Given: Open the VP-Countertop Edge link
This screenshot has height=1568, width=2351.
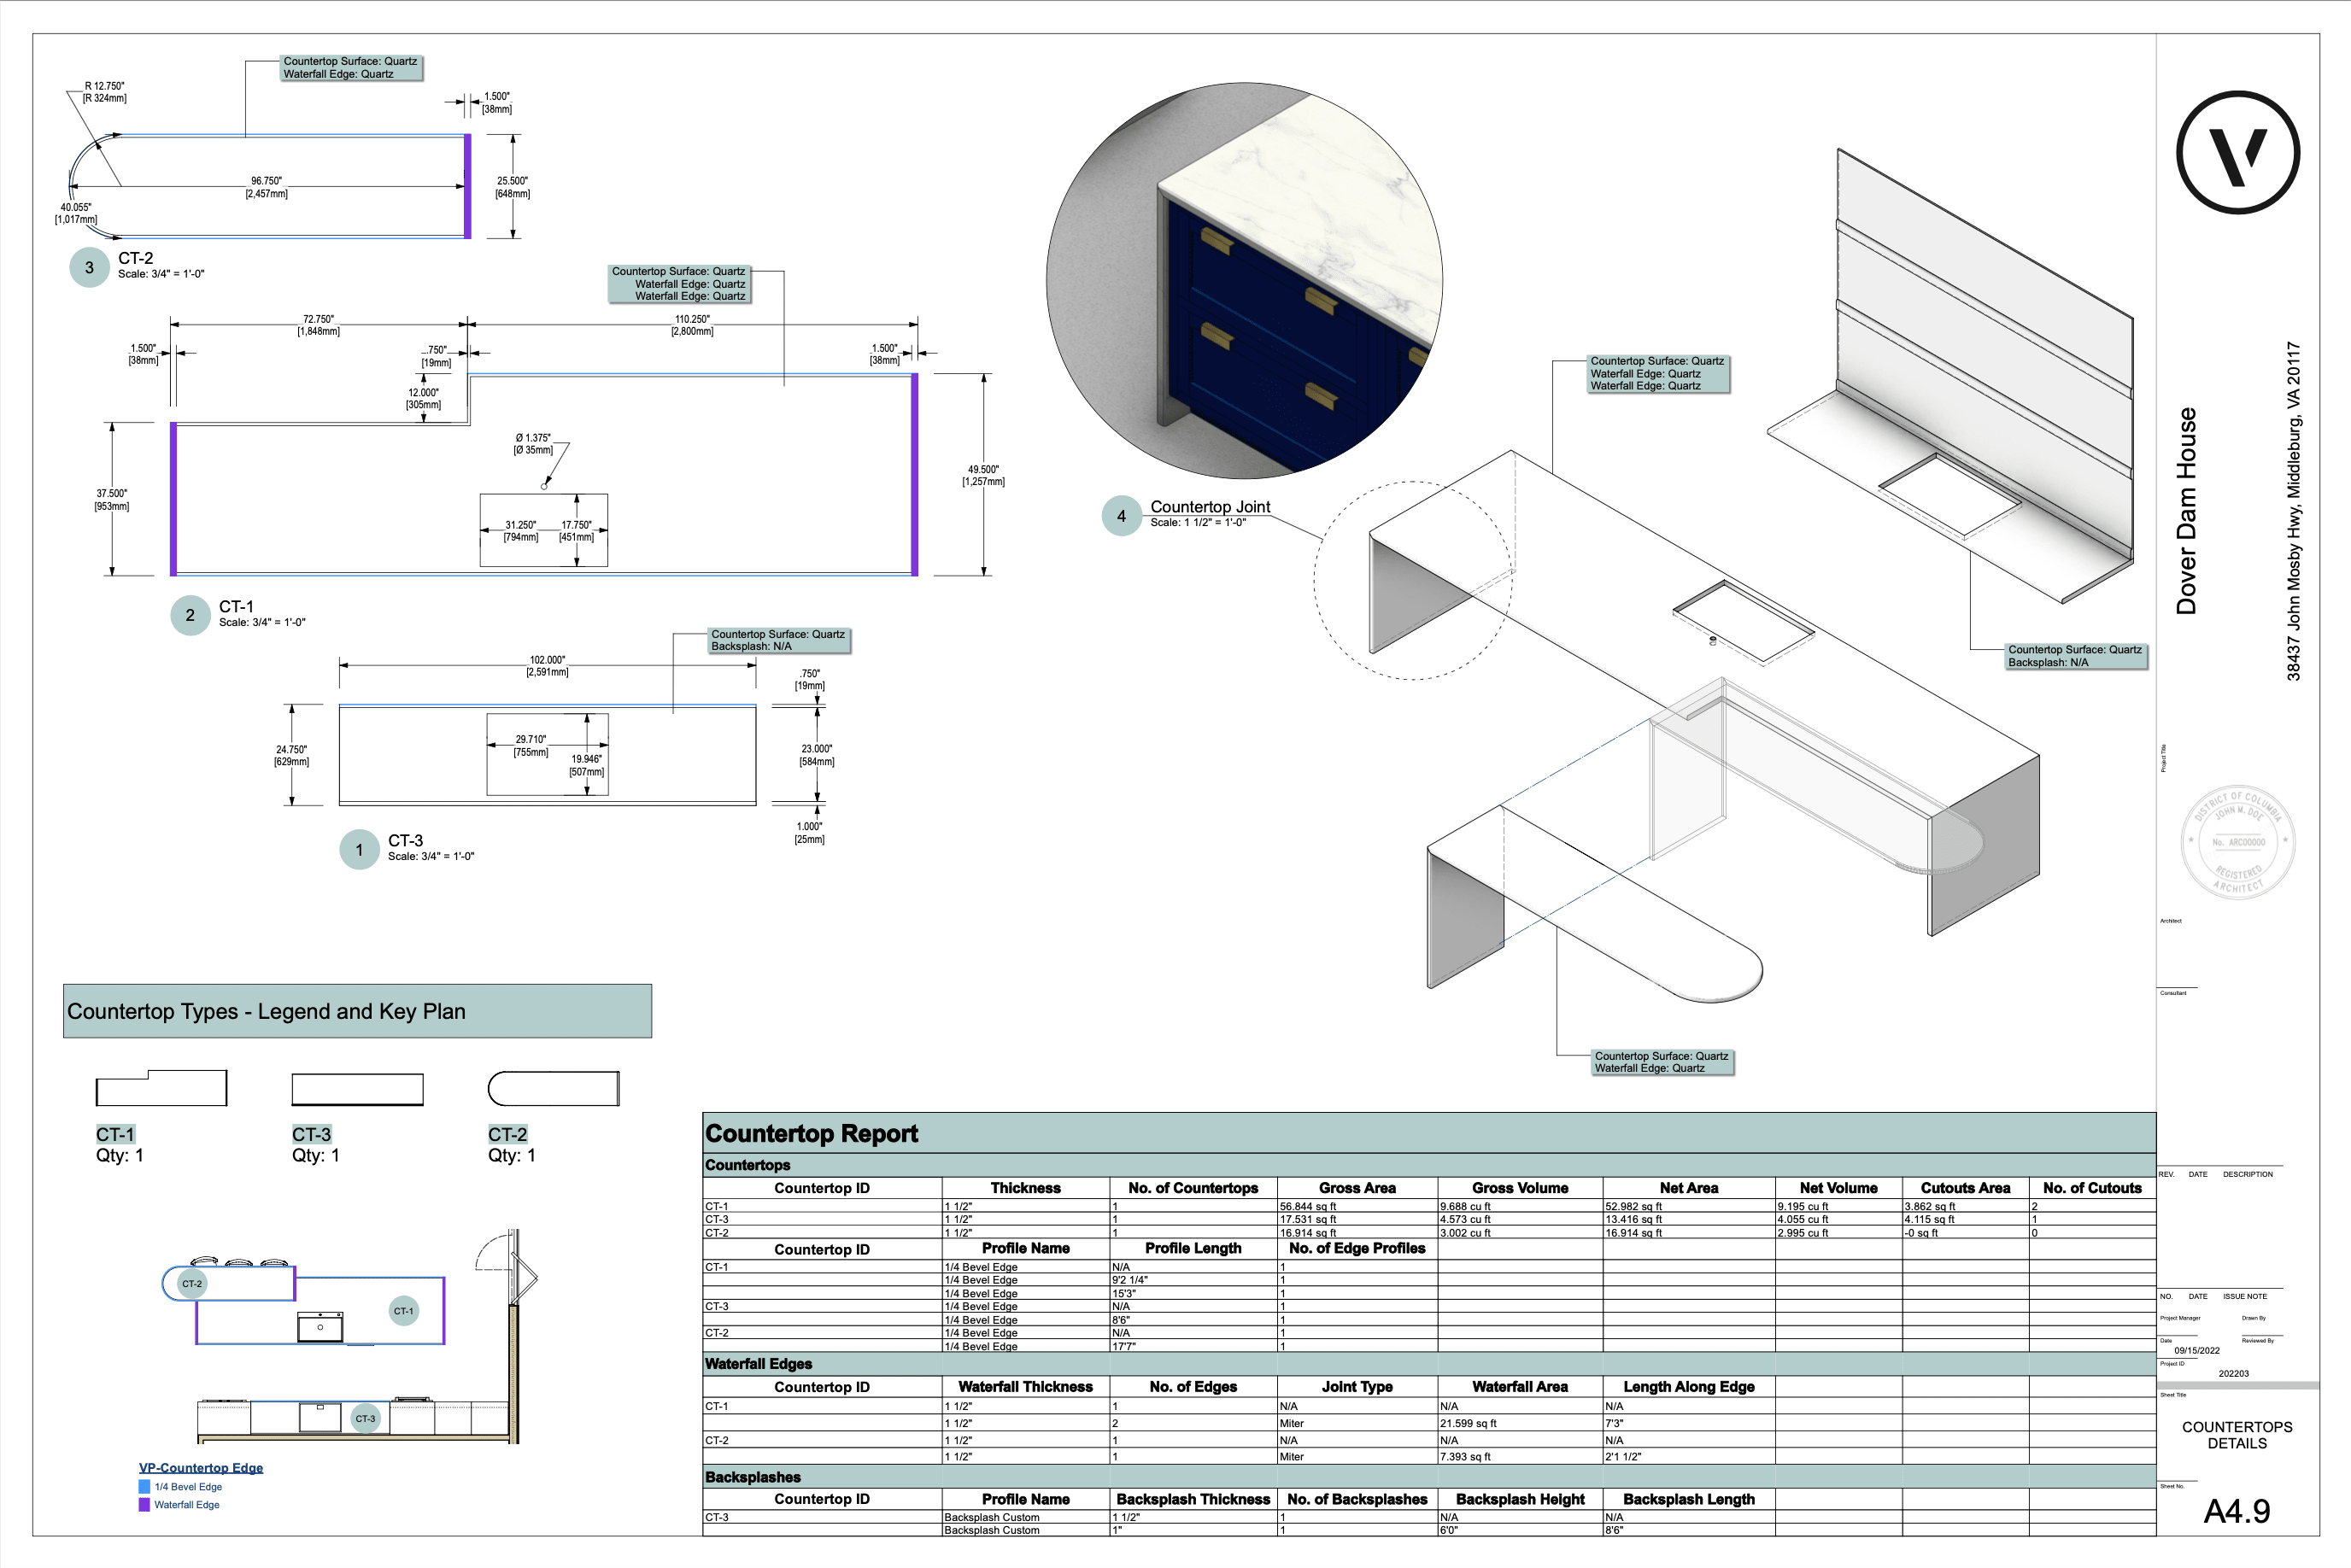Looking at the screenshot, I should 201,1467.
